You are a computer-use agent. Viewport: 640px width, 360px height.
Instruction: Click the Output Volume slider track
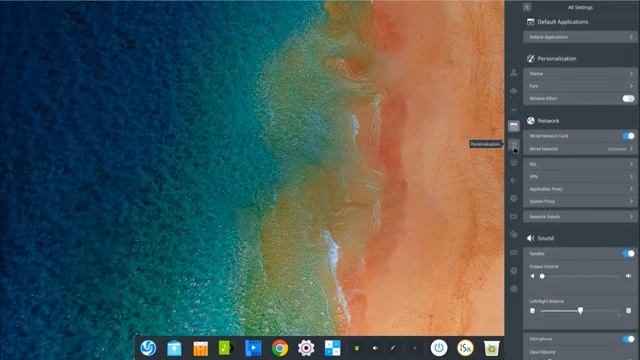tap(580, 276)
